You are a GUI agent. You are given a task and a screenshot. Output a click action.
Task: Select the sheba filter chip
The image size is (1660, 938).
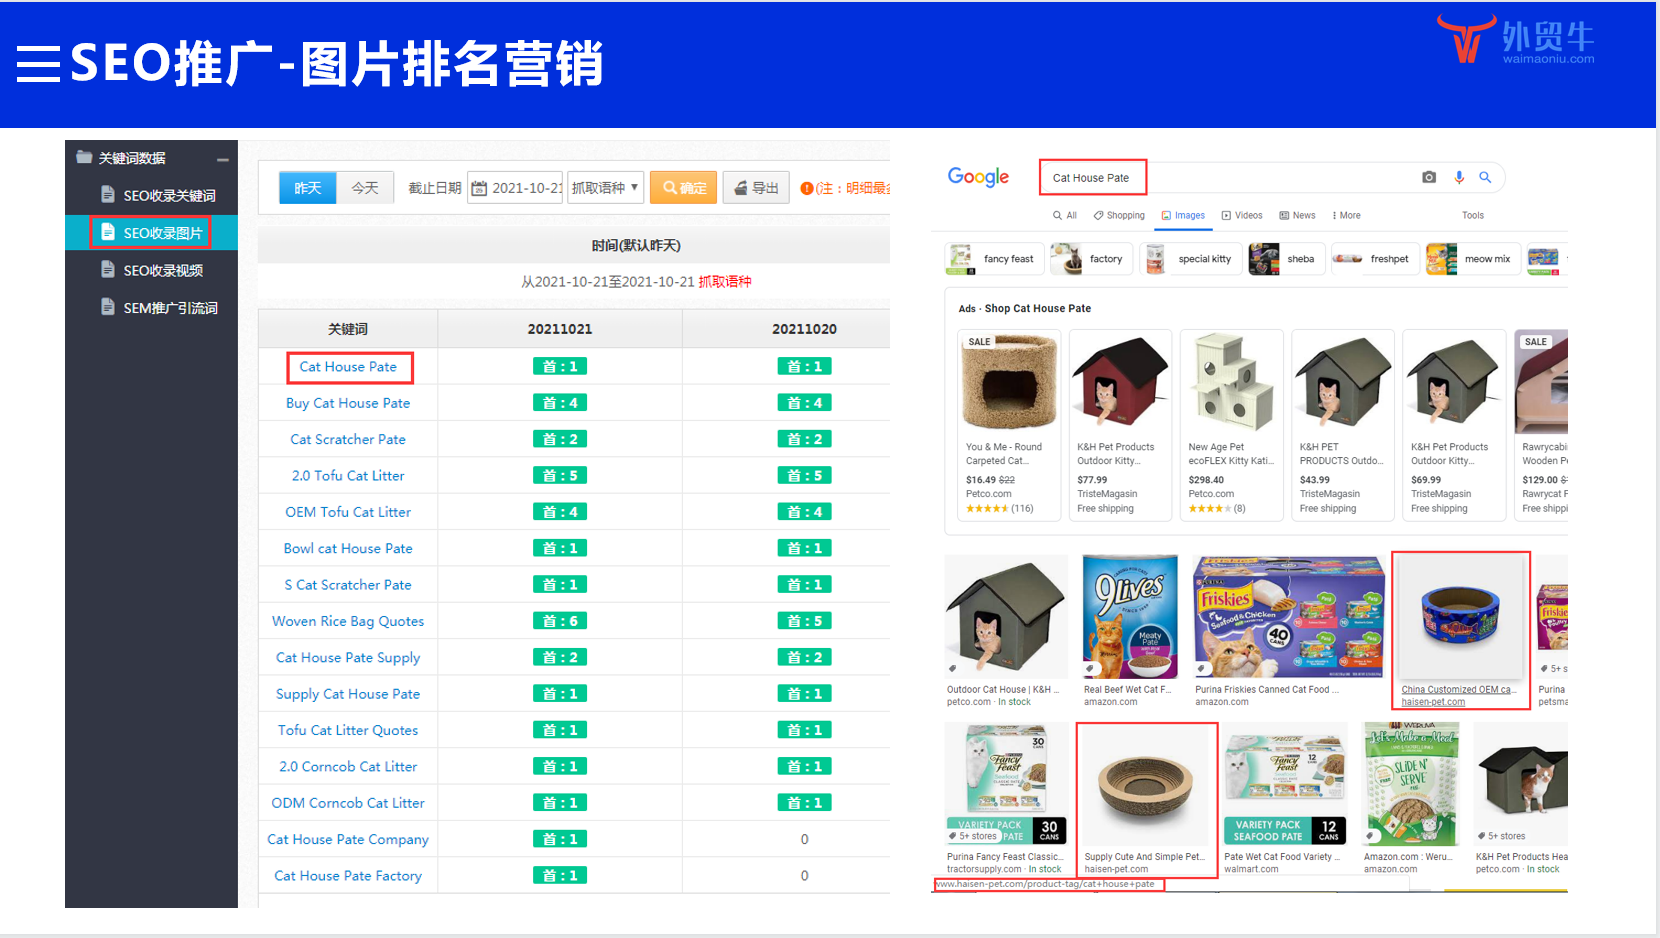[1286, 259]
